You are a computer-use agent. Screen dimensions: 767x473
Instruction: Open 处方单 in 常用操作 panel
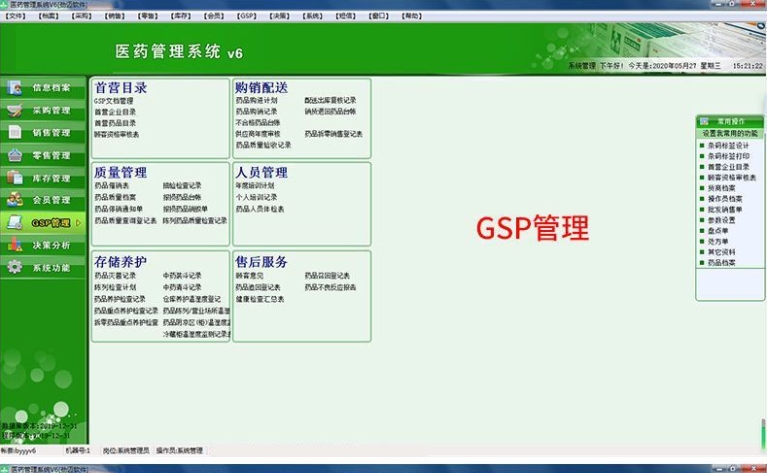pos(718,242)
